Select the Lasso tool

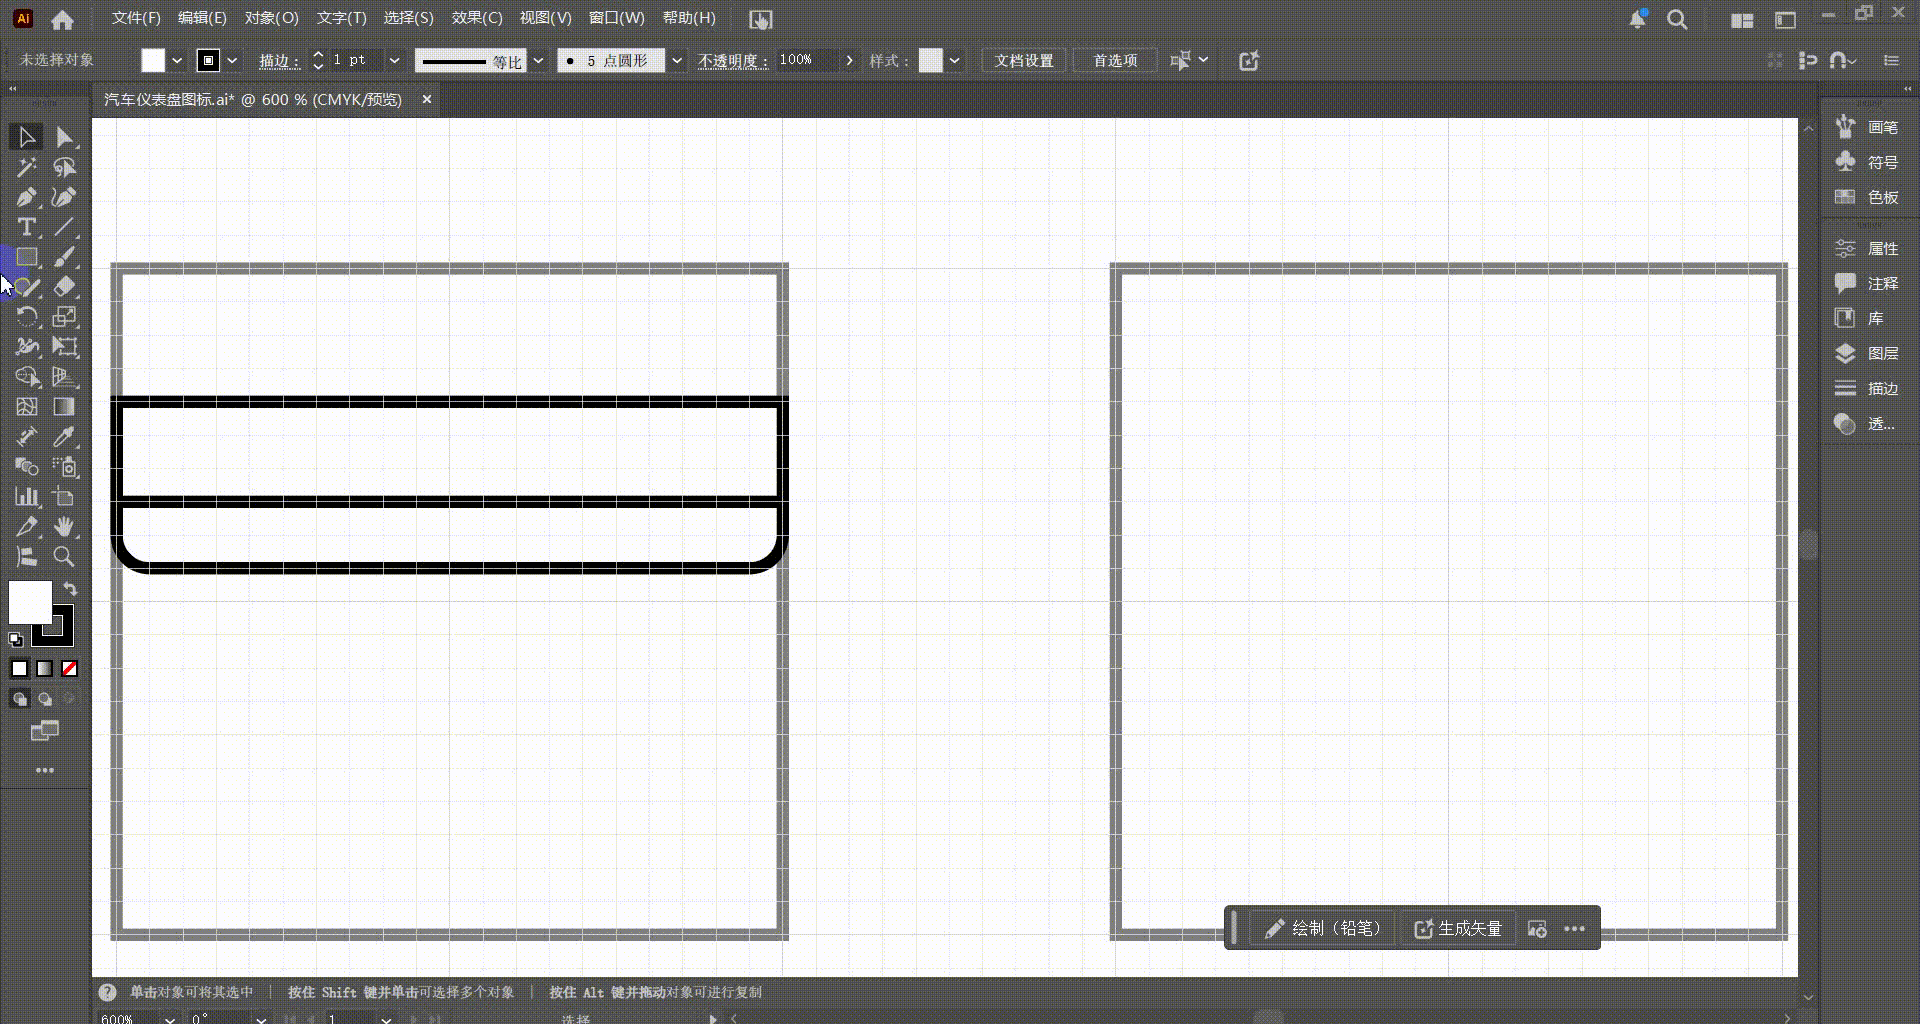[64, 167]
